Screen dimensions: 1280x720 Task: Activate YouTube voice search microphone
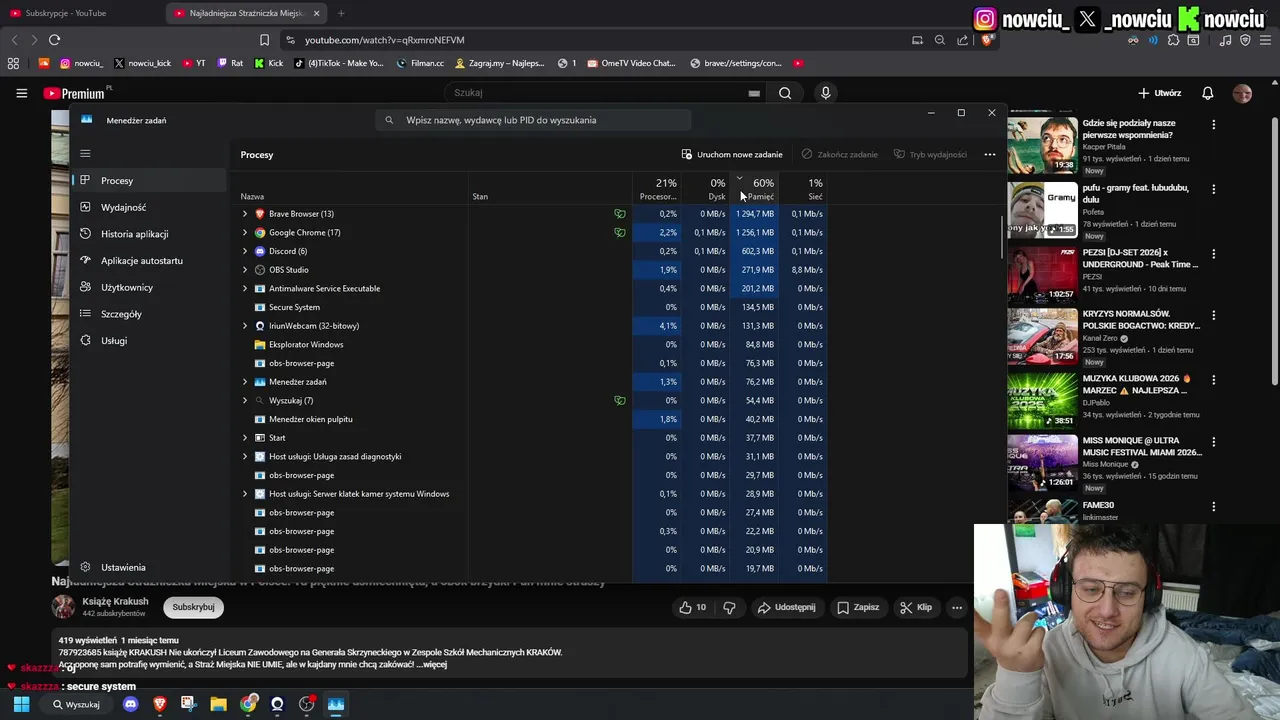click(x=825, y=93)
